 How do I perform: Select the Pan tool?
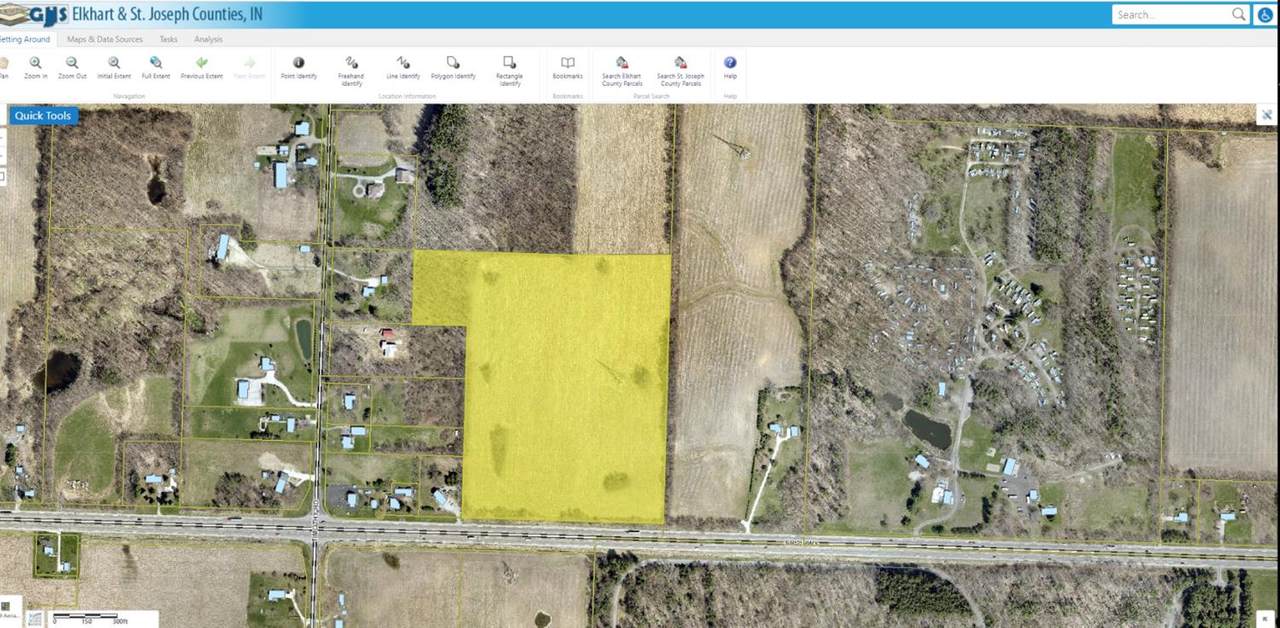click(4, 67)
